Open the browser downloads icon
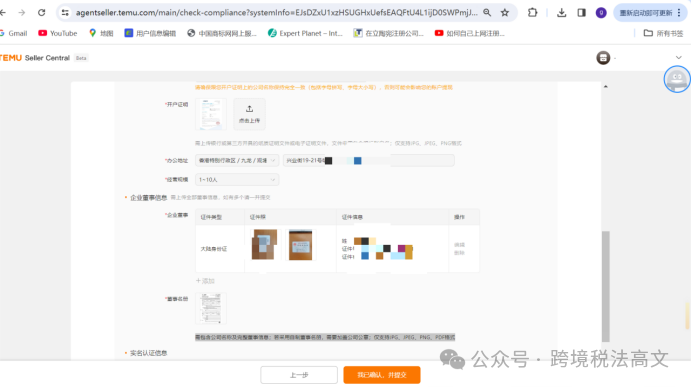 coord(561,13)
